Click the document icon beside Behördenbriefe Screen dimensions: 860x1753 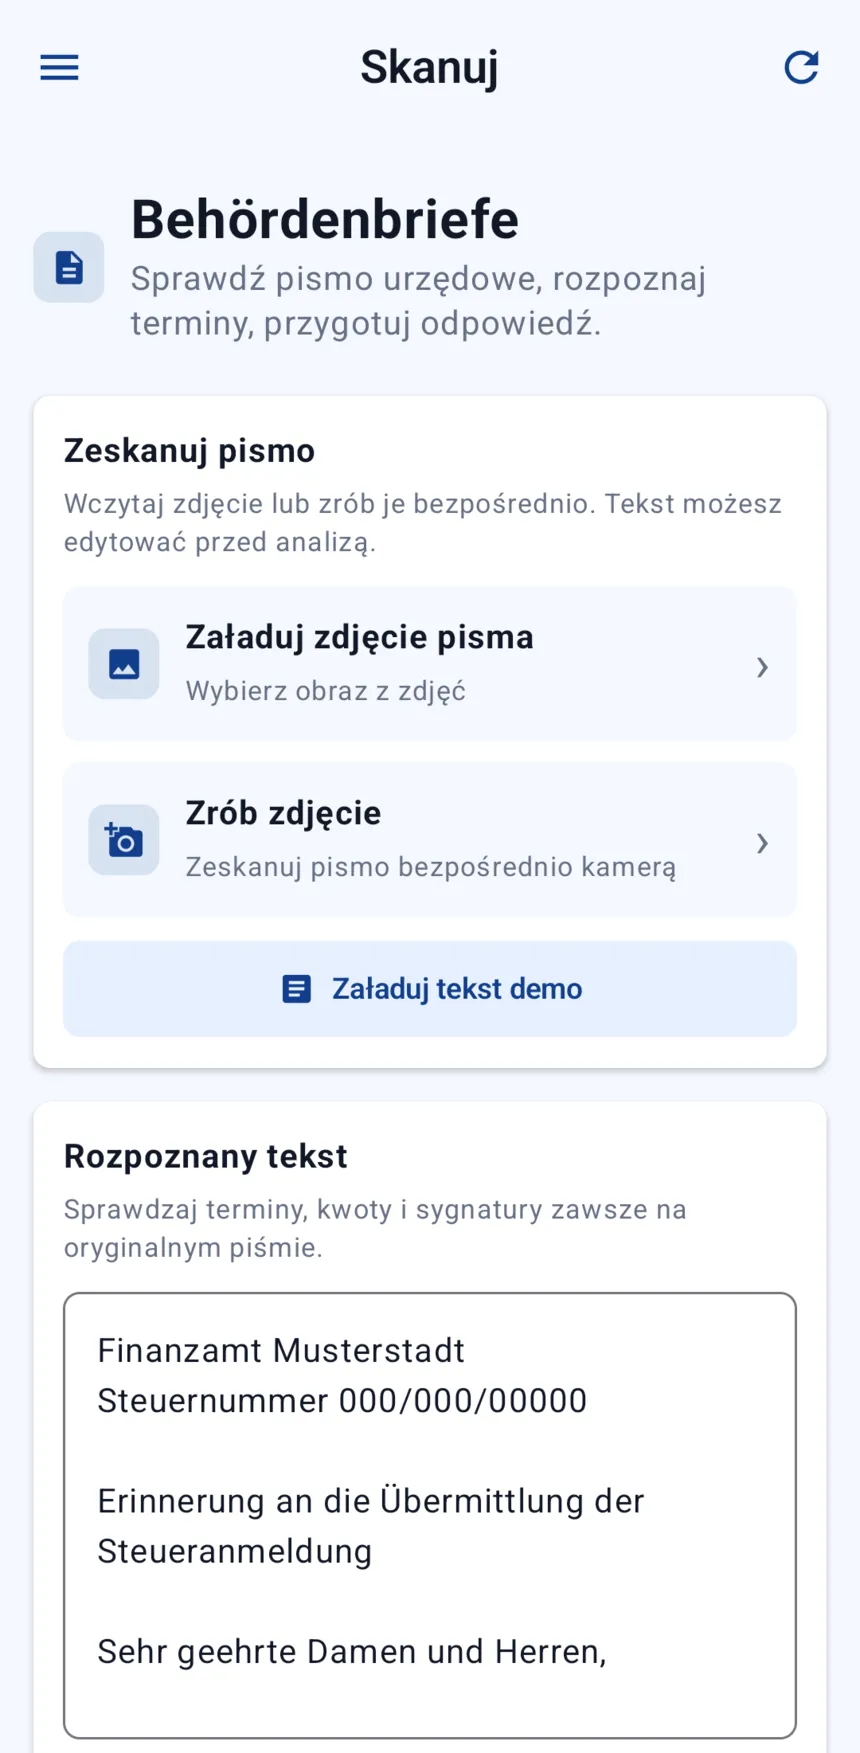click(69, 267)
